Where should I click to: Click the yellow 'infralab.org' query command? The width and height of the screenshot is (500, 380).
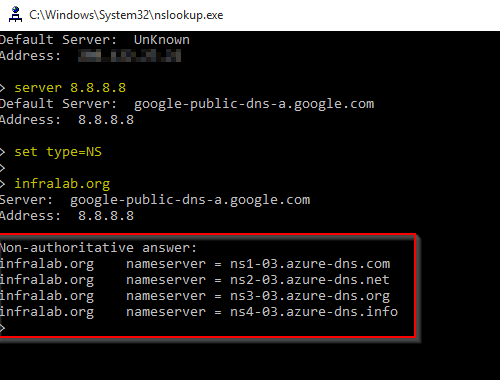(x=62, y=184)
